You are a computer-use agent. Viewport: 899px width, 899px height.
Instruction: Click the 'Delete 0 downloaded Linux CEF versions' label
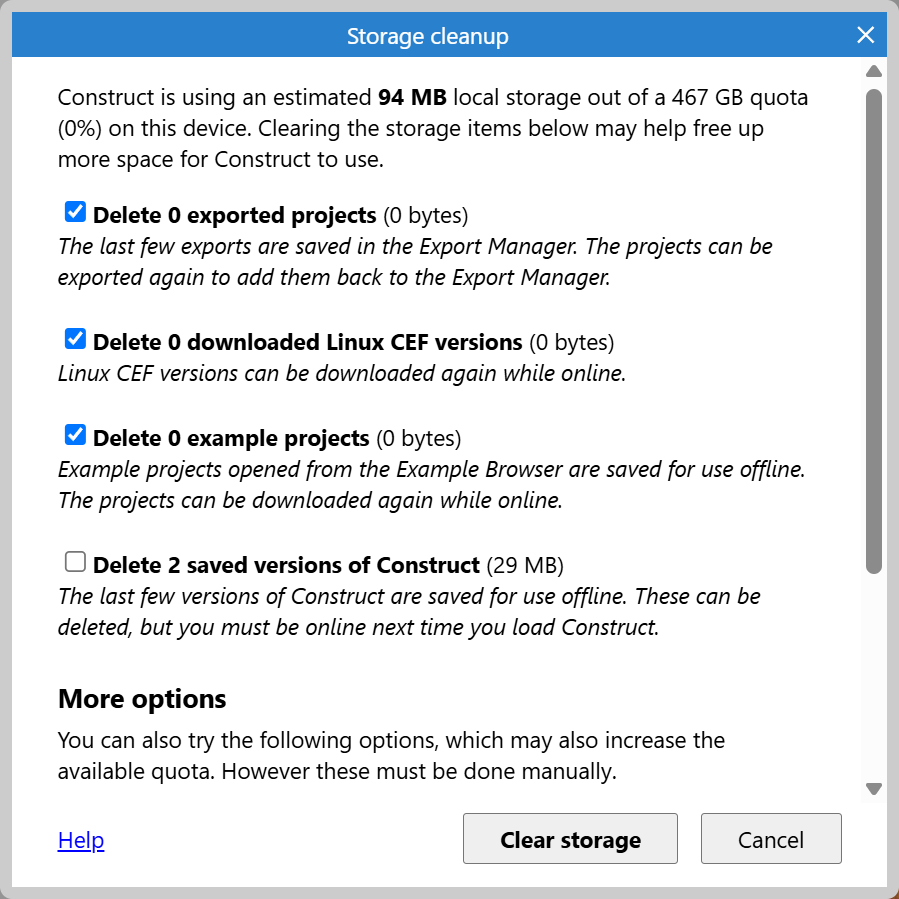click(307, 342)
